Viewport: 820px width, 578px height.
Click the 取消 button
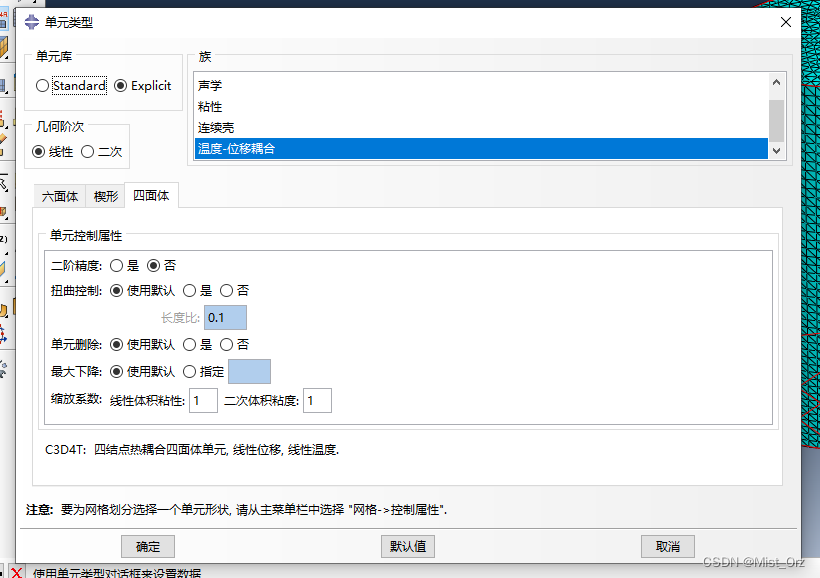(x=667, y=546)
